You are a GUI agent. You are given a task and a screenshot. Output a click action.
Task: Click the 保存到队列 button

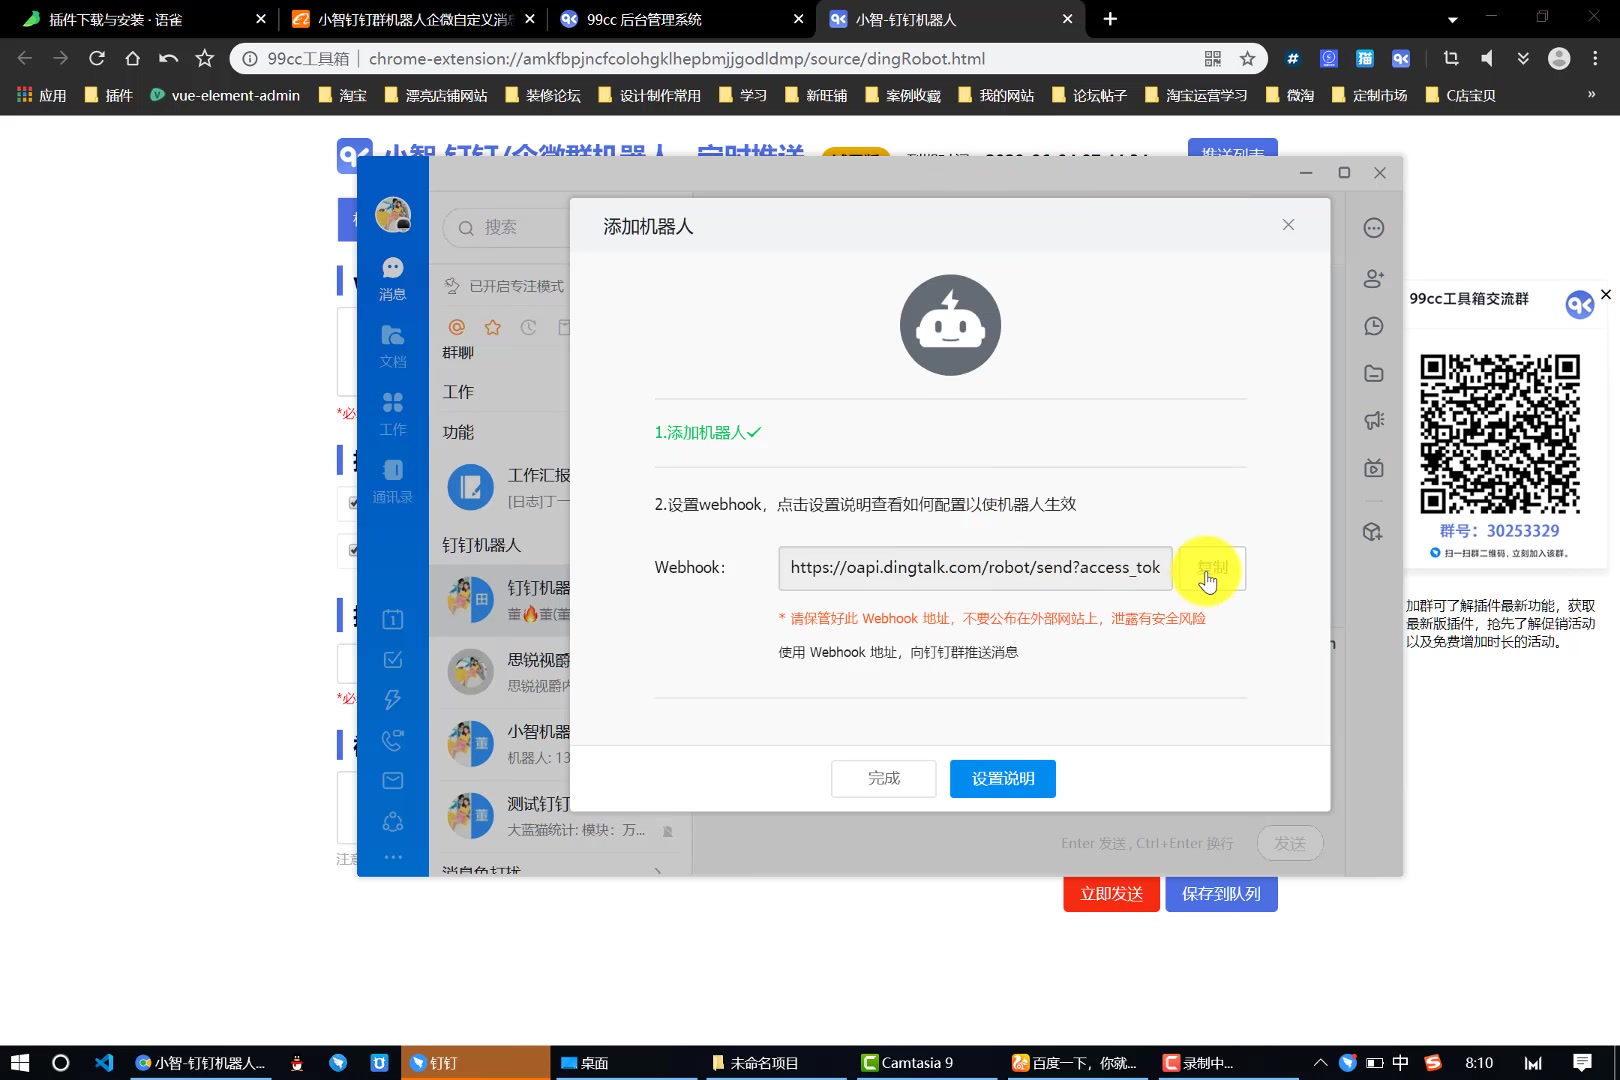(x=1221, y=893)
